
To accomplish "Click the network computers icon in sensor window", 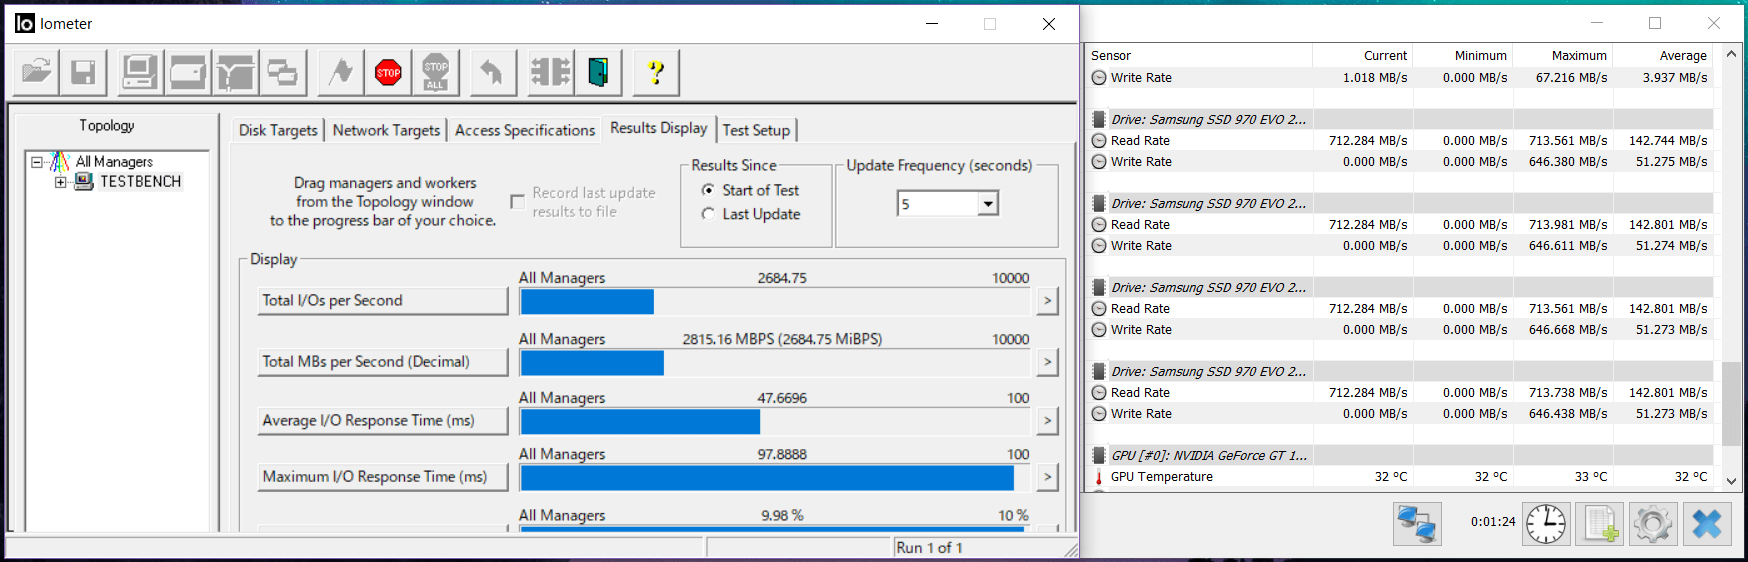I will [x=1417, y=523].
